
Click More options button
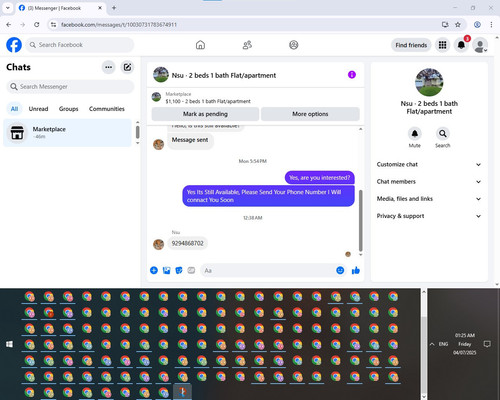coord(310,114)
